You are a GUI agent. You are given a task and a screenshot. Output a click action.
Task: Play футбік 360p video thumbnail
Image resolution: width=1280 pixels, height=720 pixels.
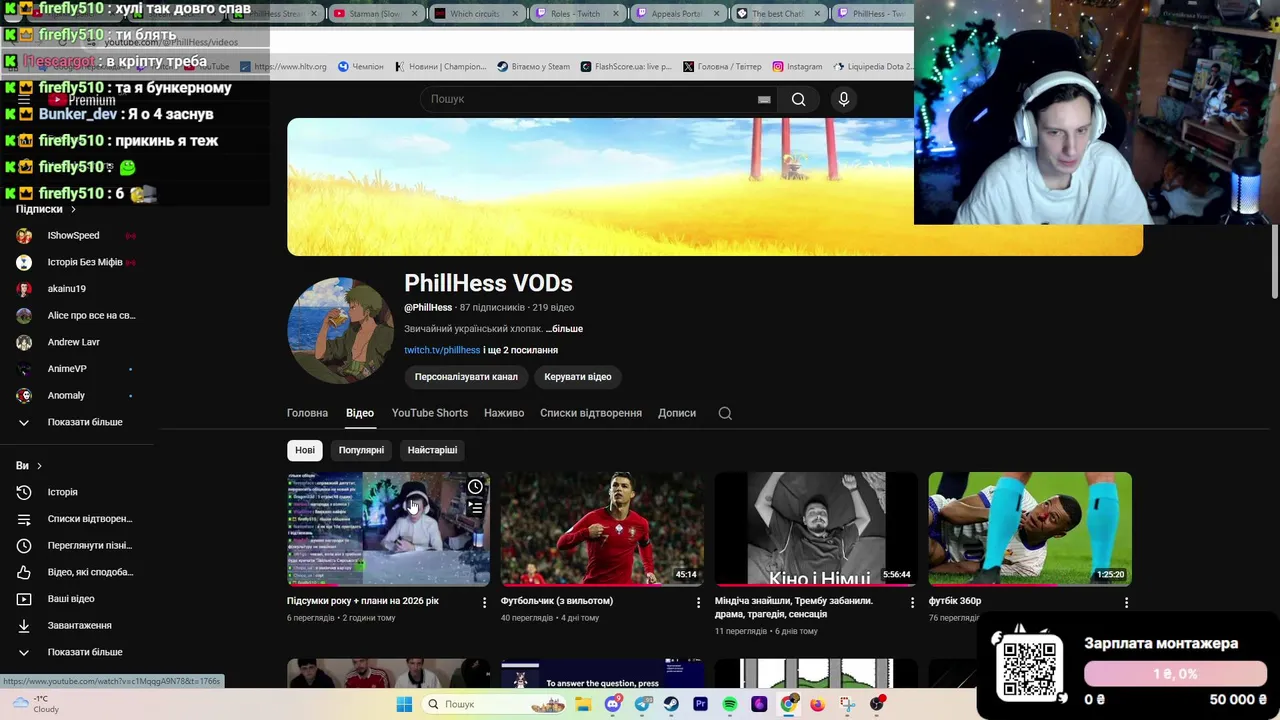[x=1030, y=529]
